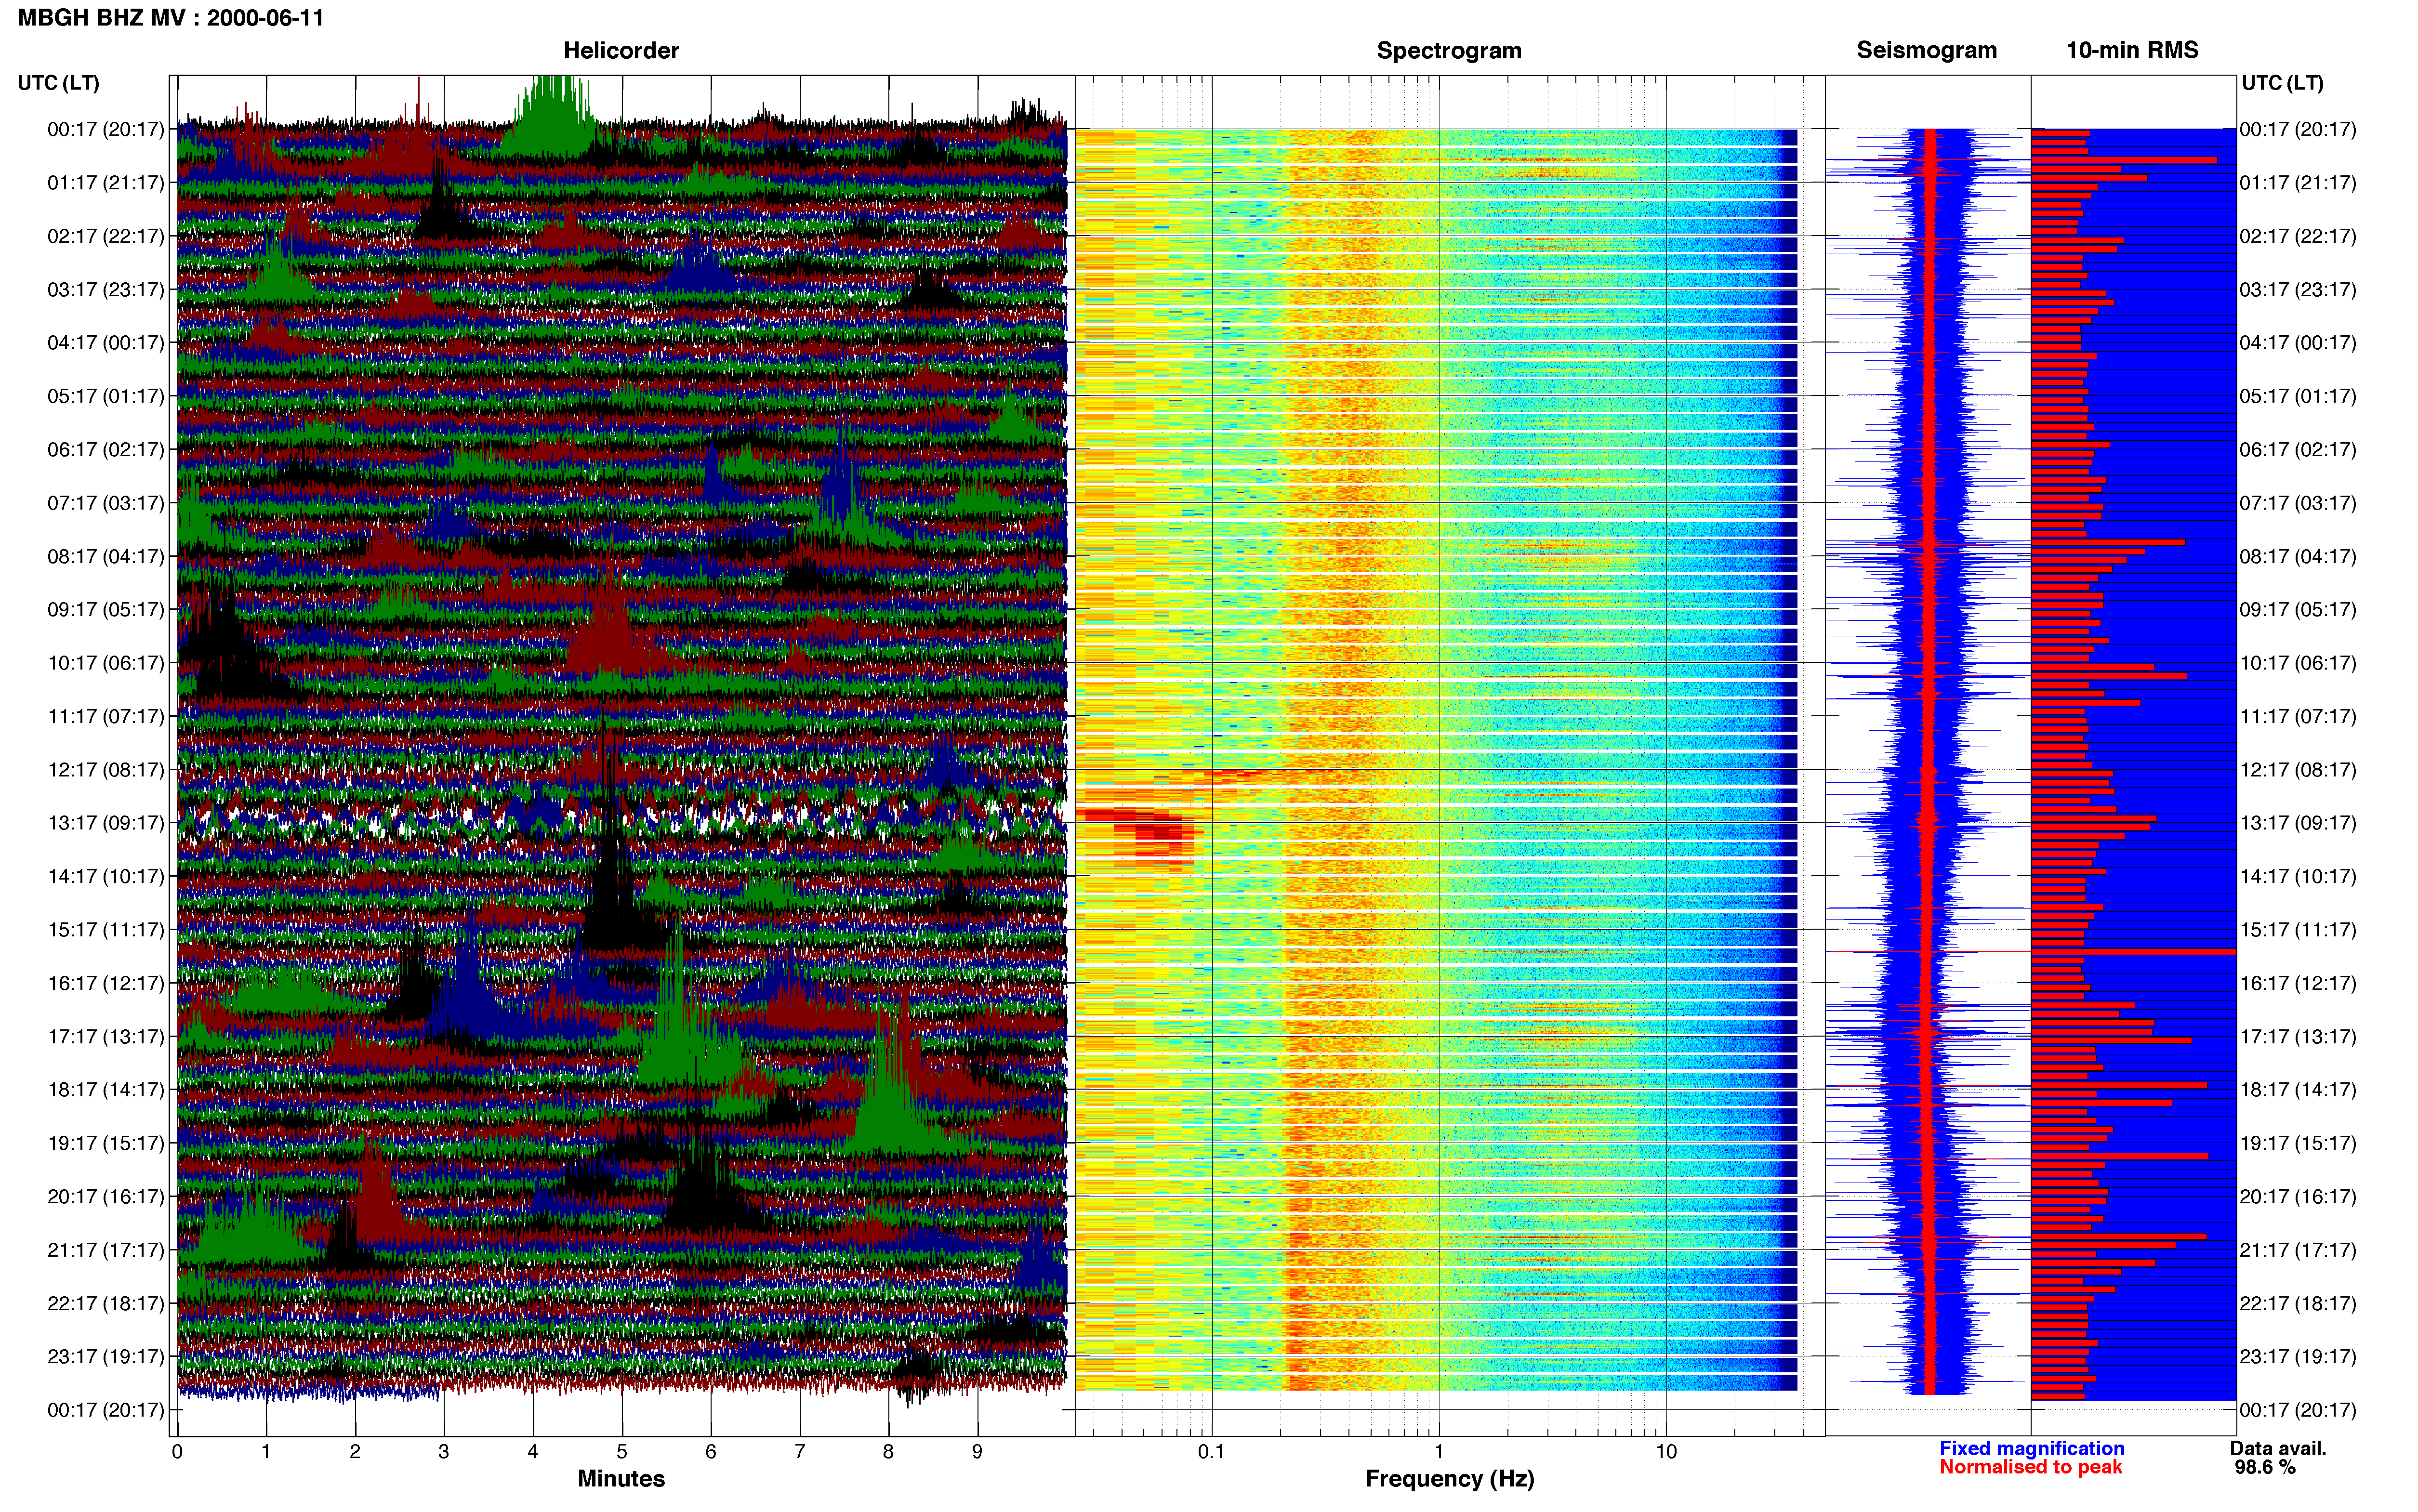Click the "19:17 (15:17)" RMS-side time label
Viewport: 2418px width, 1512px height.
coord(2298,1143)
